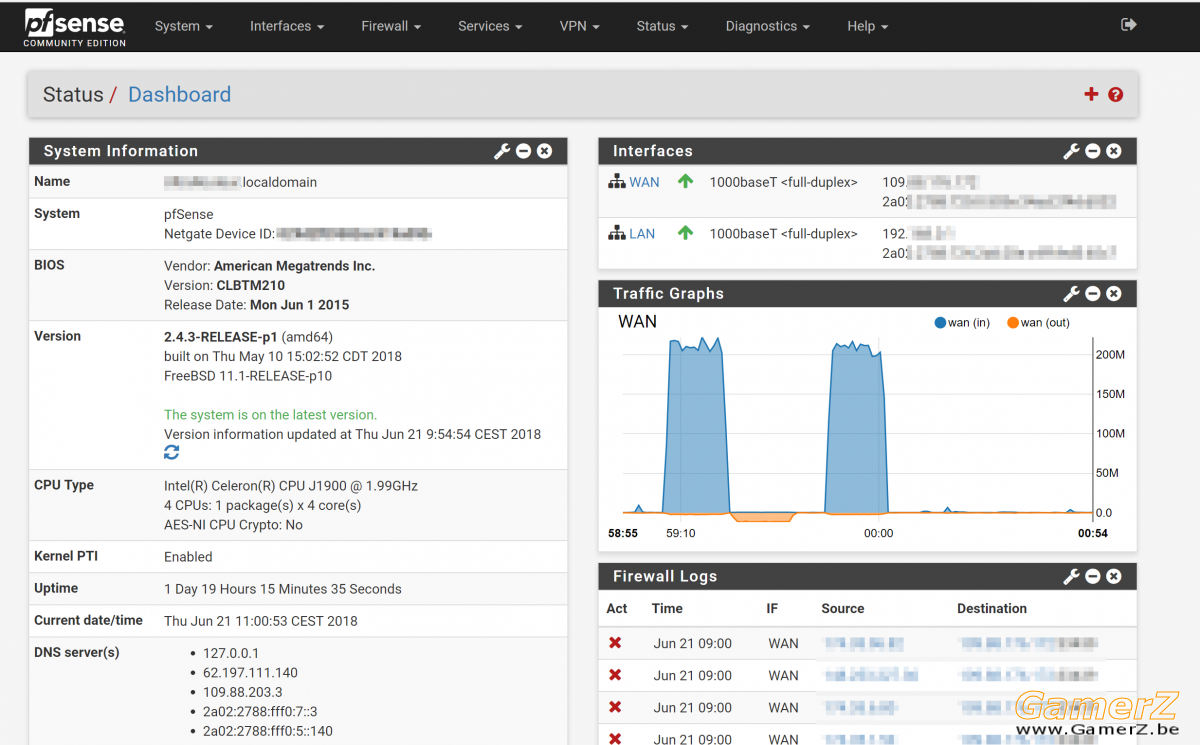Click the block icon on first firewall log row
This screenshot has width=1200, height=745.
pos(615,644)
